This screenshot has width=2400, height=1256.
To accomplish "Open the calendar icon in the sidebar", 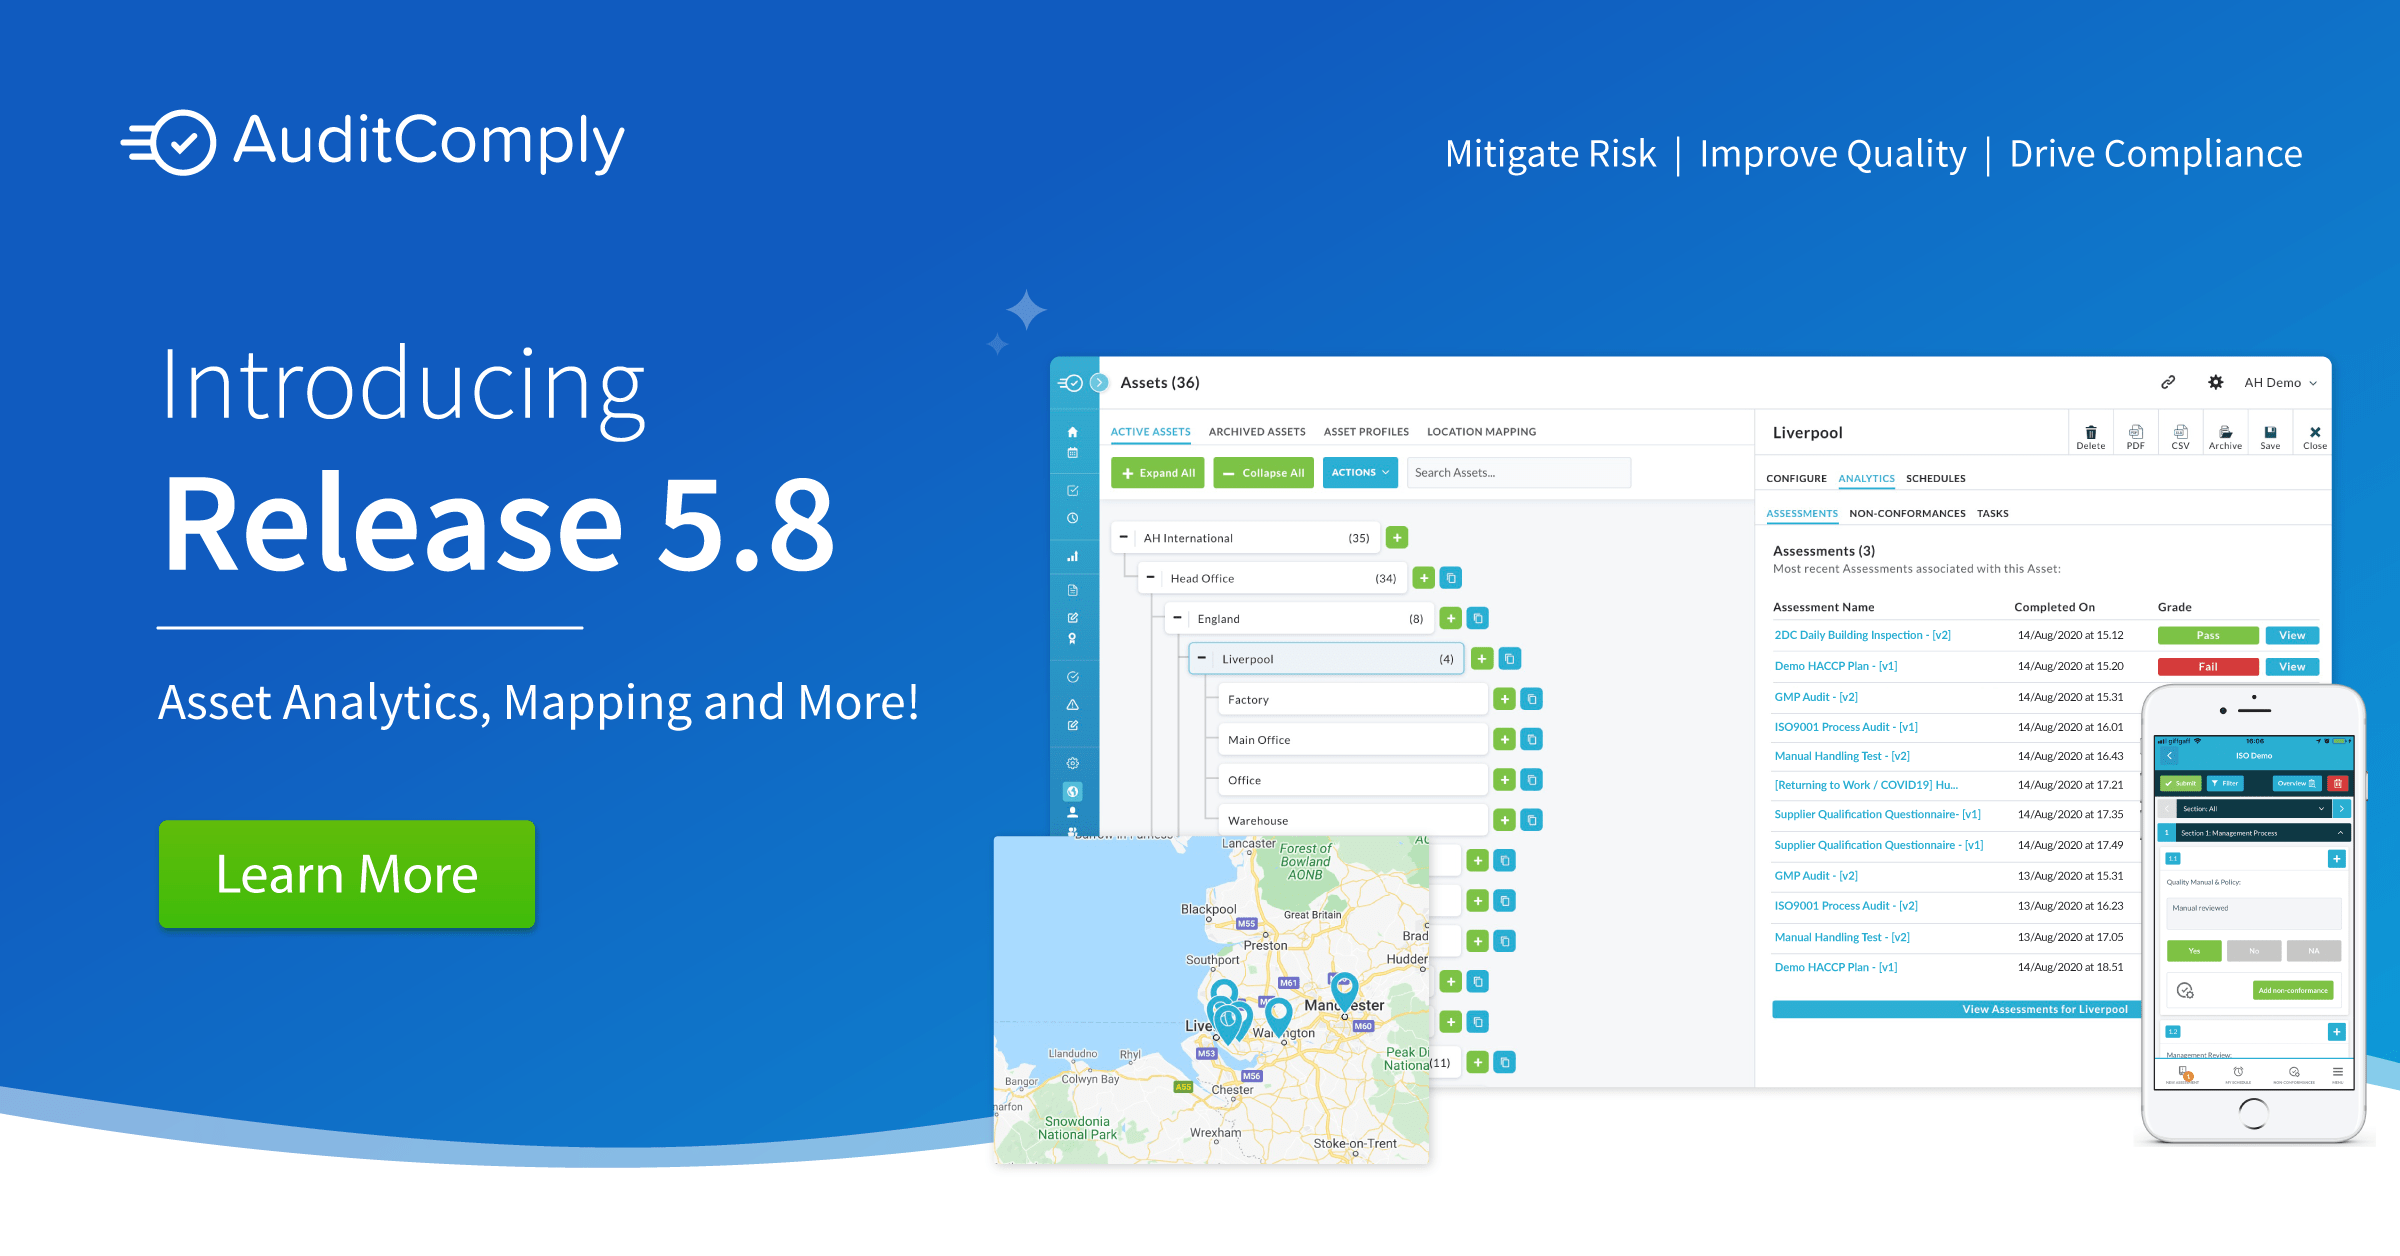I will click(x=1072, y=453).
